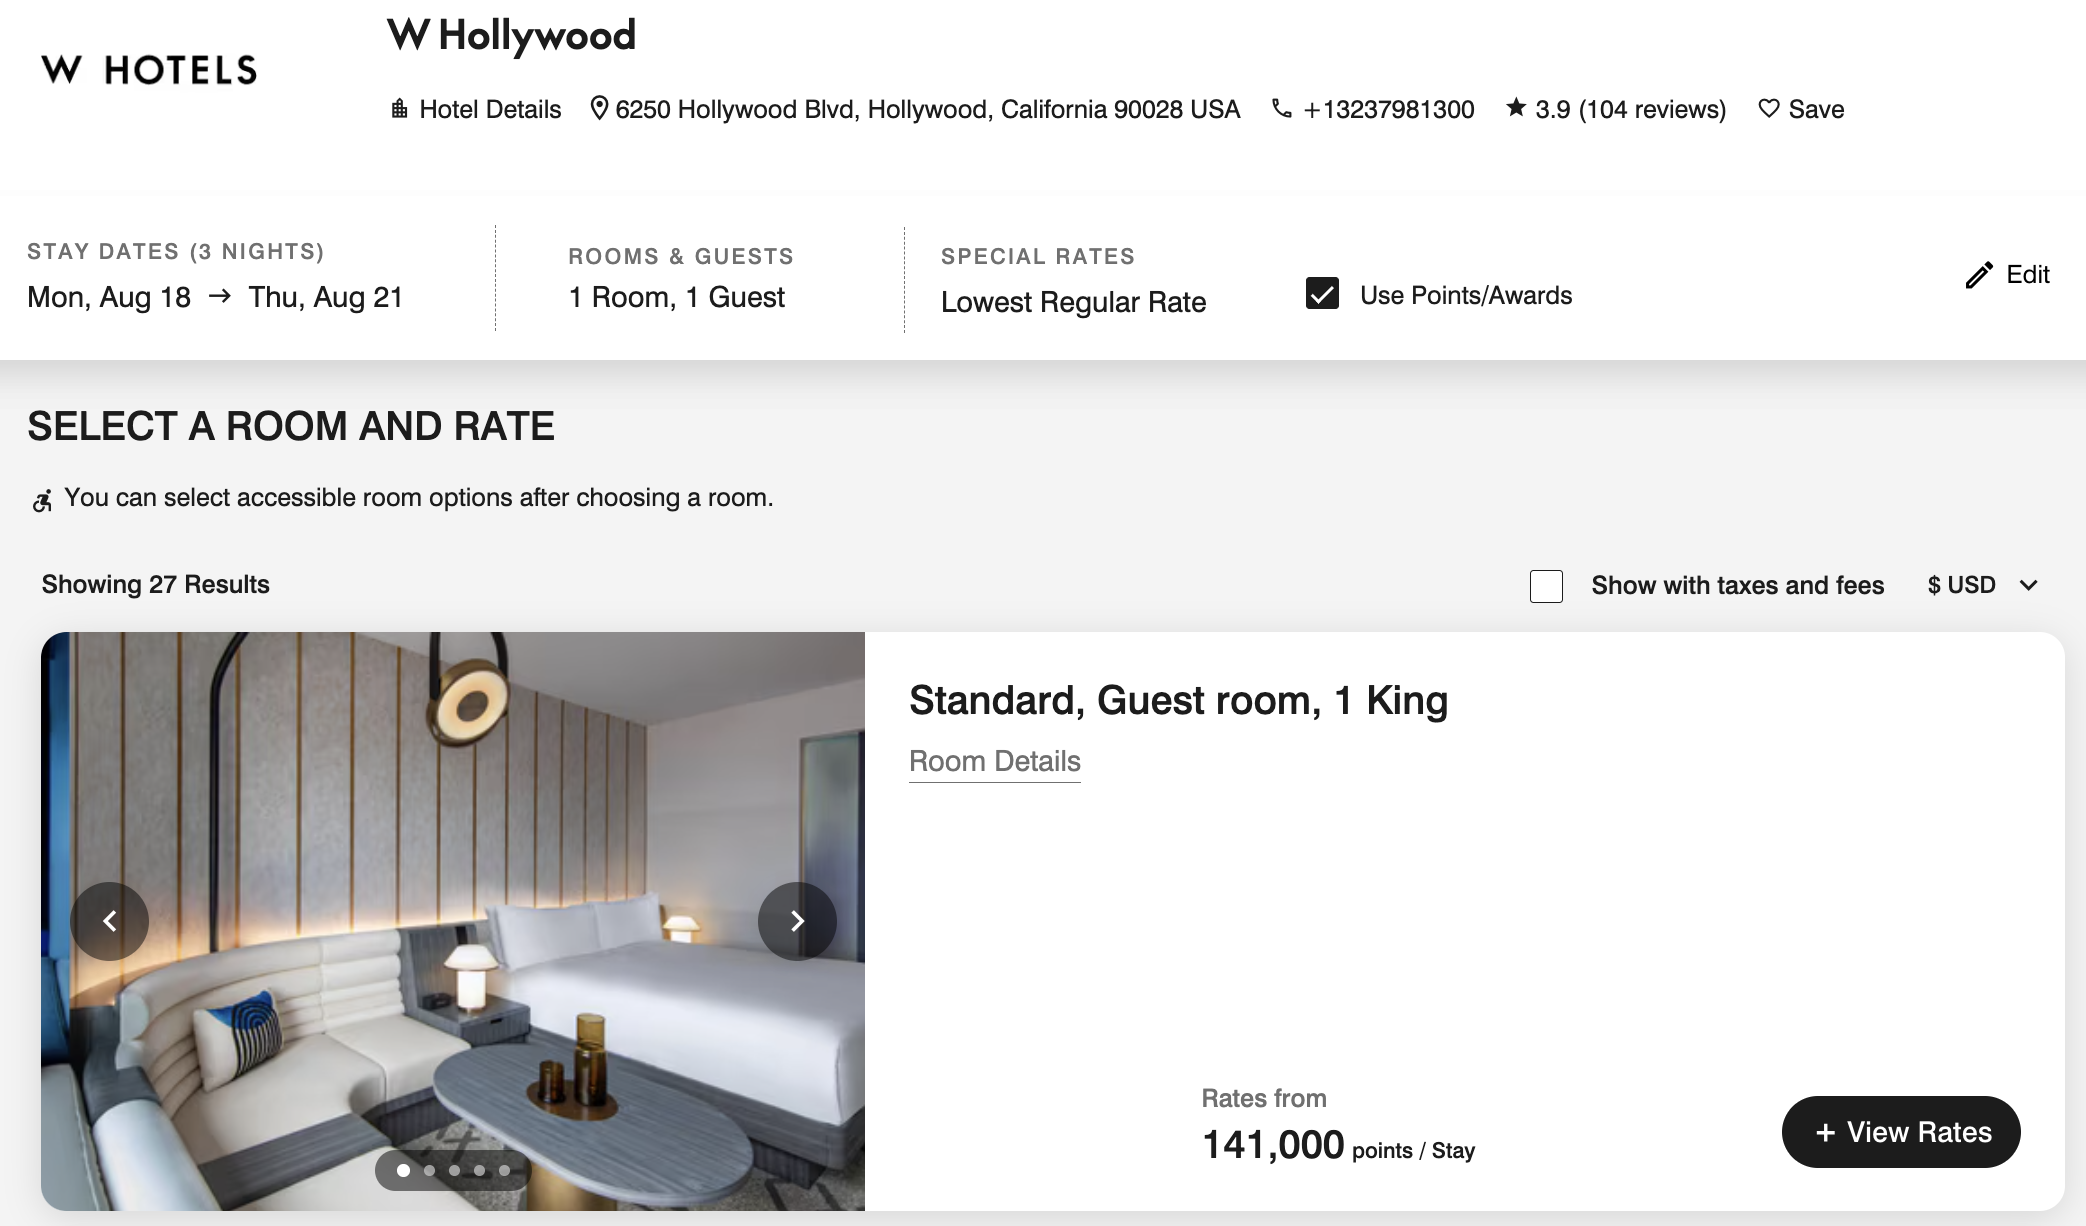Screen dimensions: 2086x1226
Task: Show next room photo with right arrow
Action: 797,921
